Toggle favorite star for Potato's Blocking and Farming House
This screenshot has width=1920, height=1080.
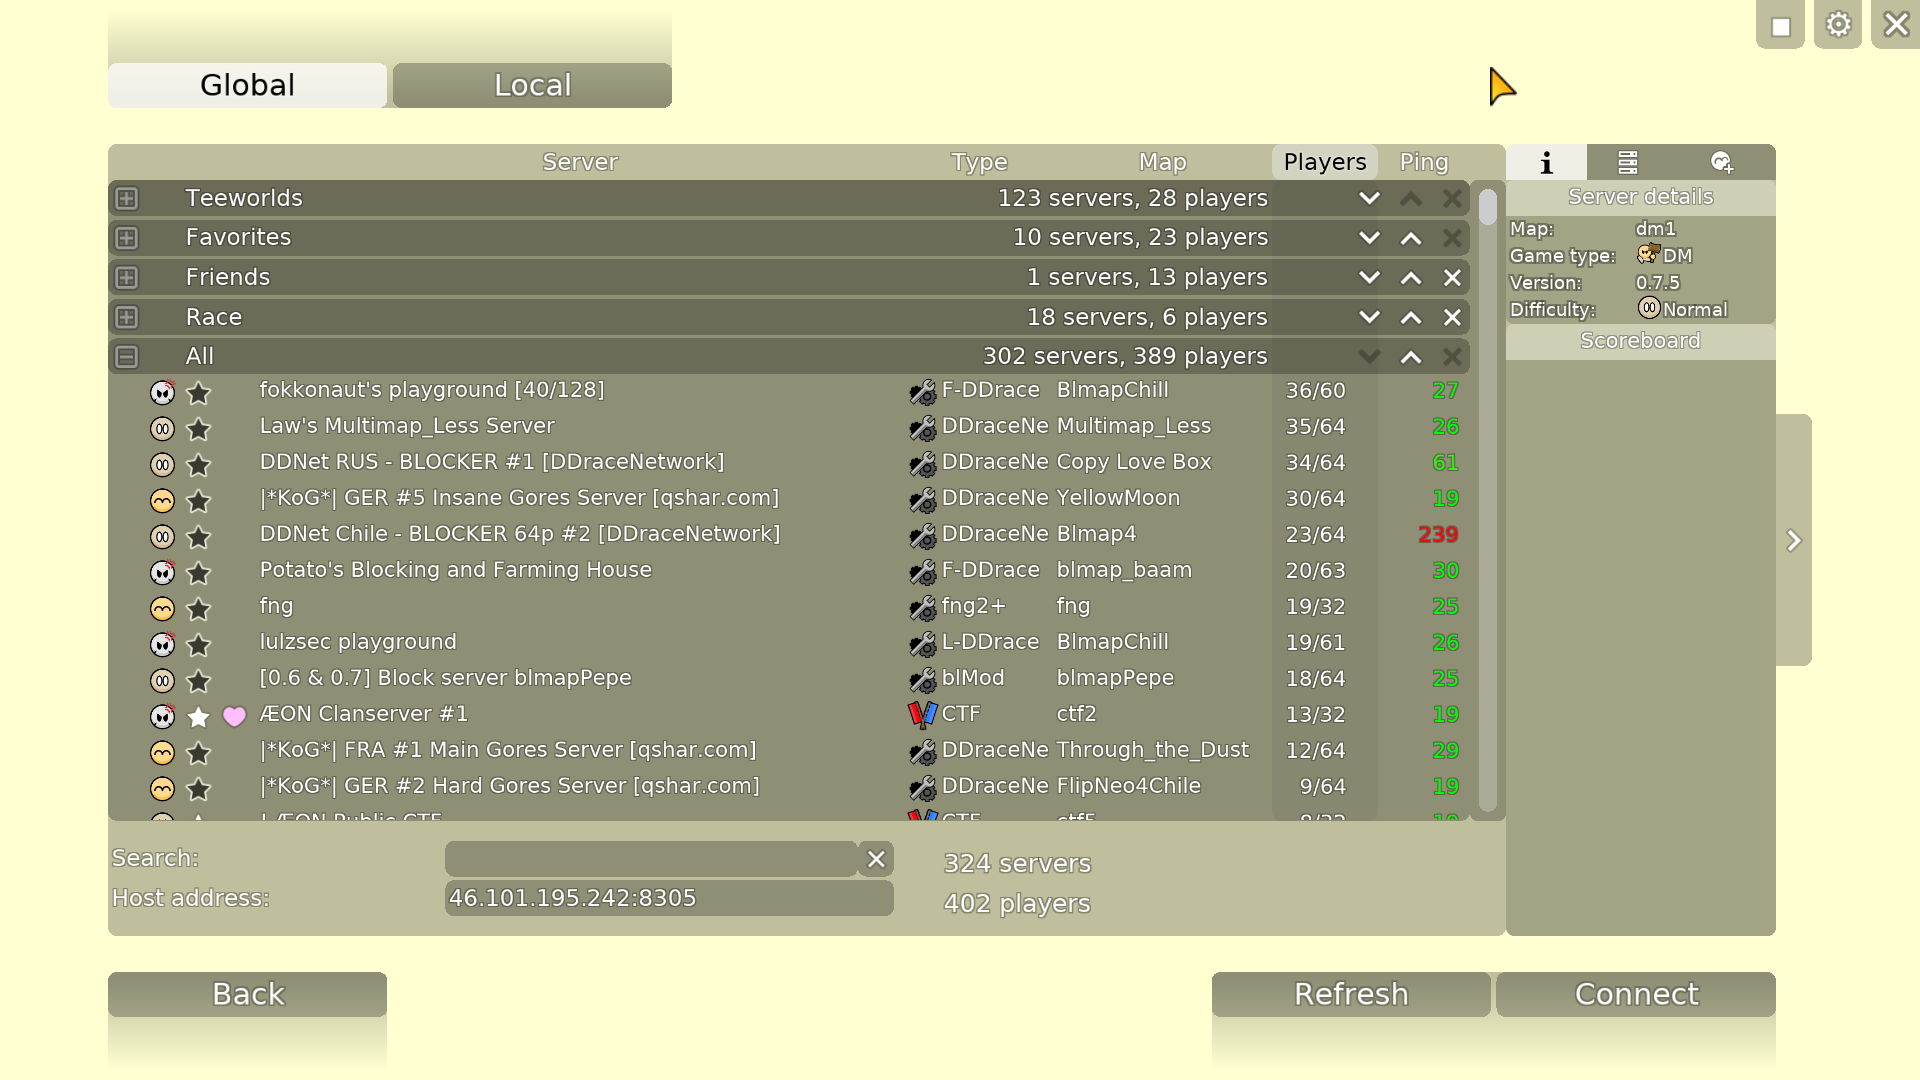(x=199, y=572)
